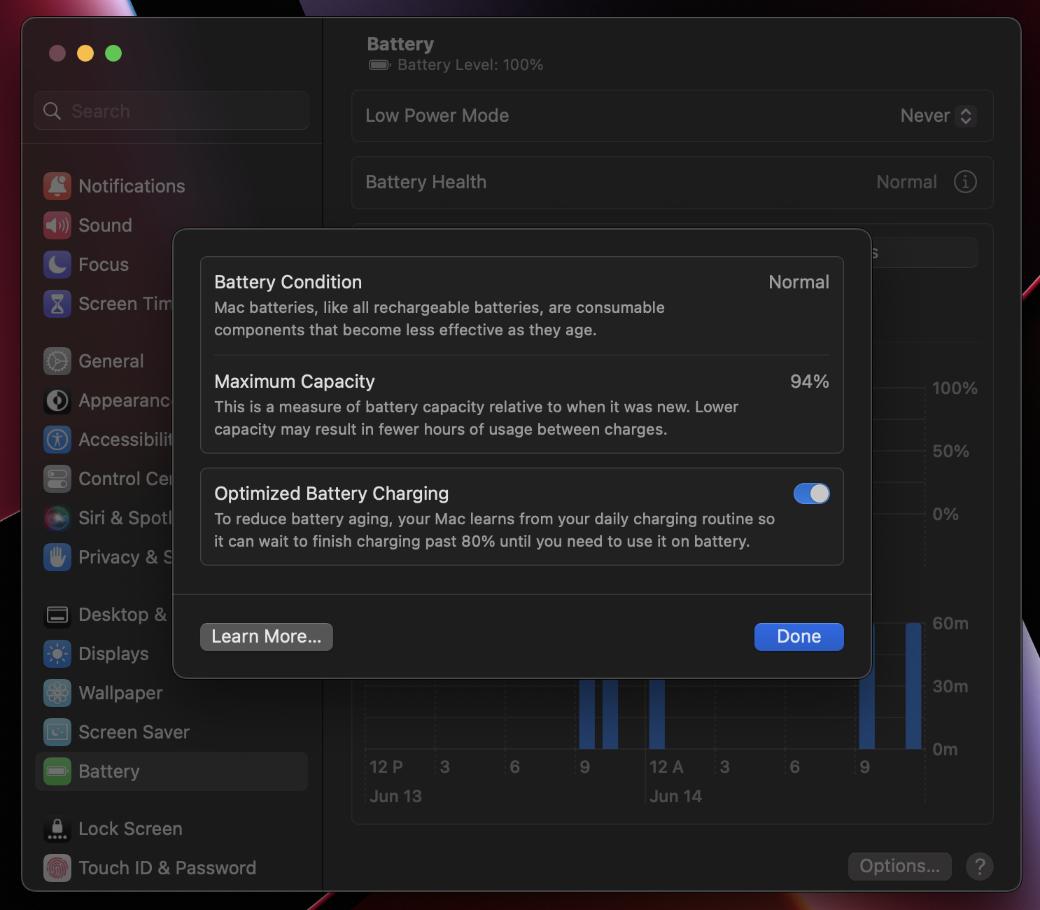Open the Low Power Mode dropdown
Screen dimensions: 1040x910
[x=937, y=116]
